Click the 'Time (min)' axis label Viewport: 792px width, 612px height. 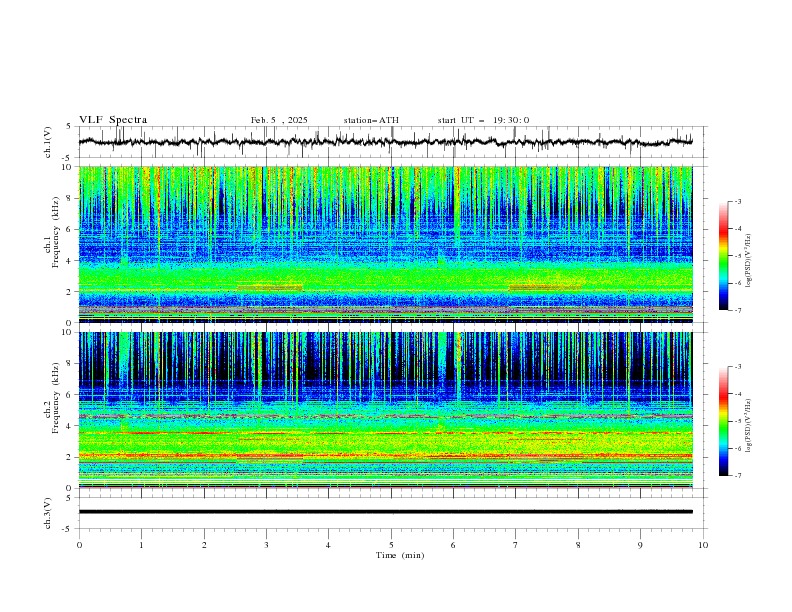tap(400, 555)
